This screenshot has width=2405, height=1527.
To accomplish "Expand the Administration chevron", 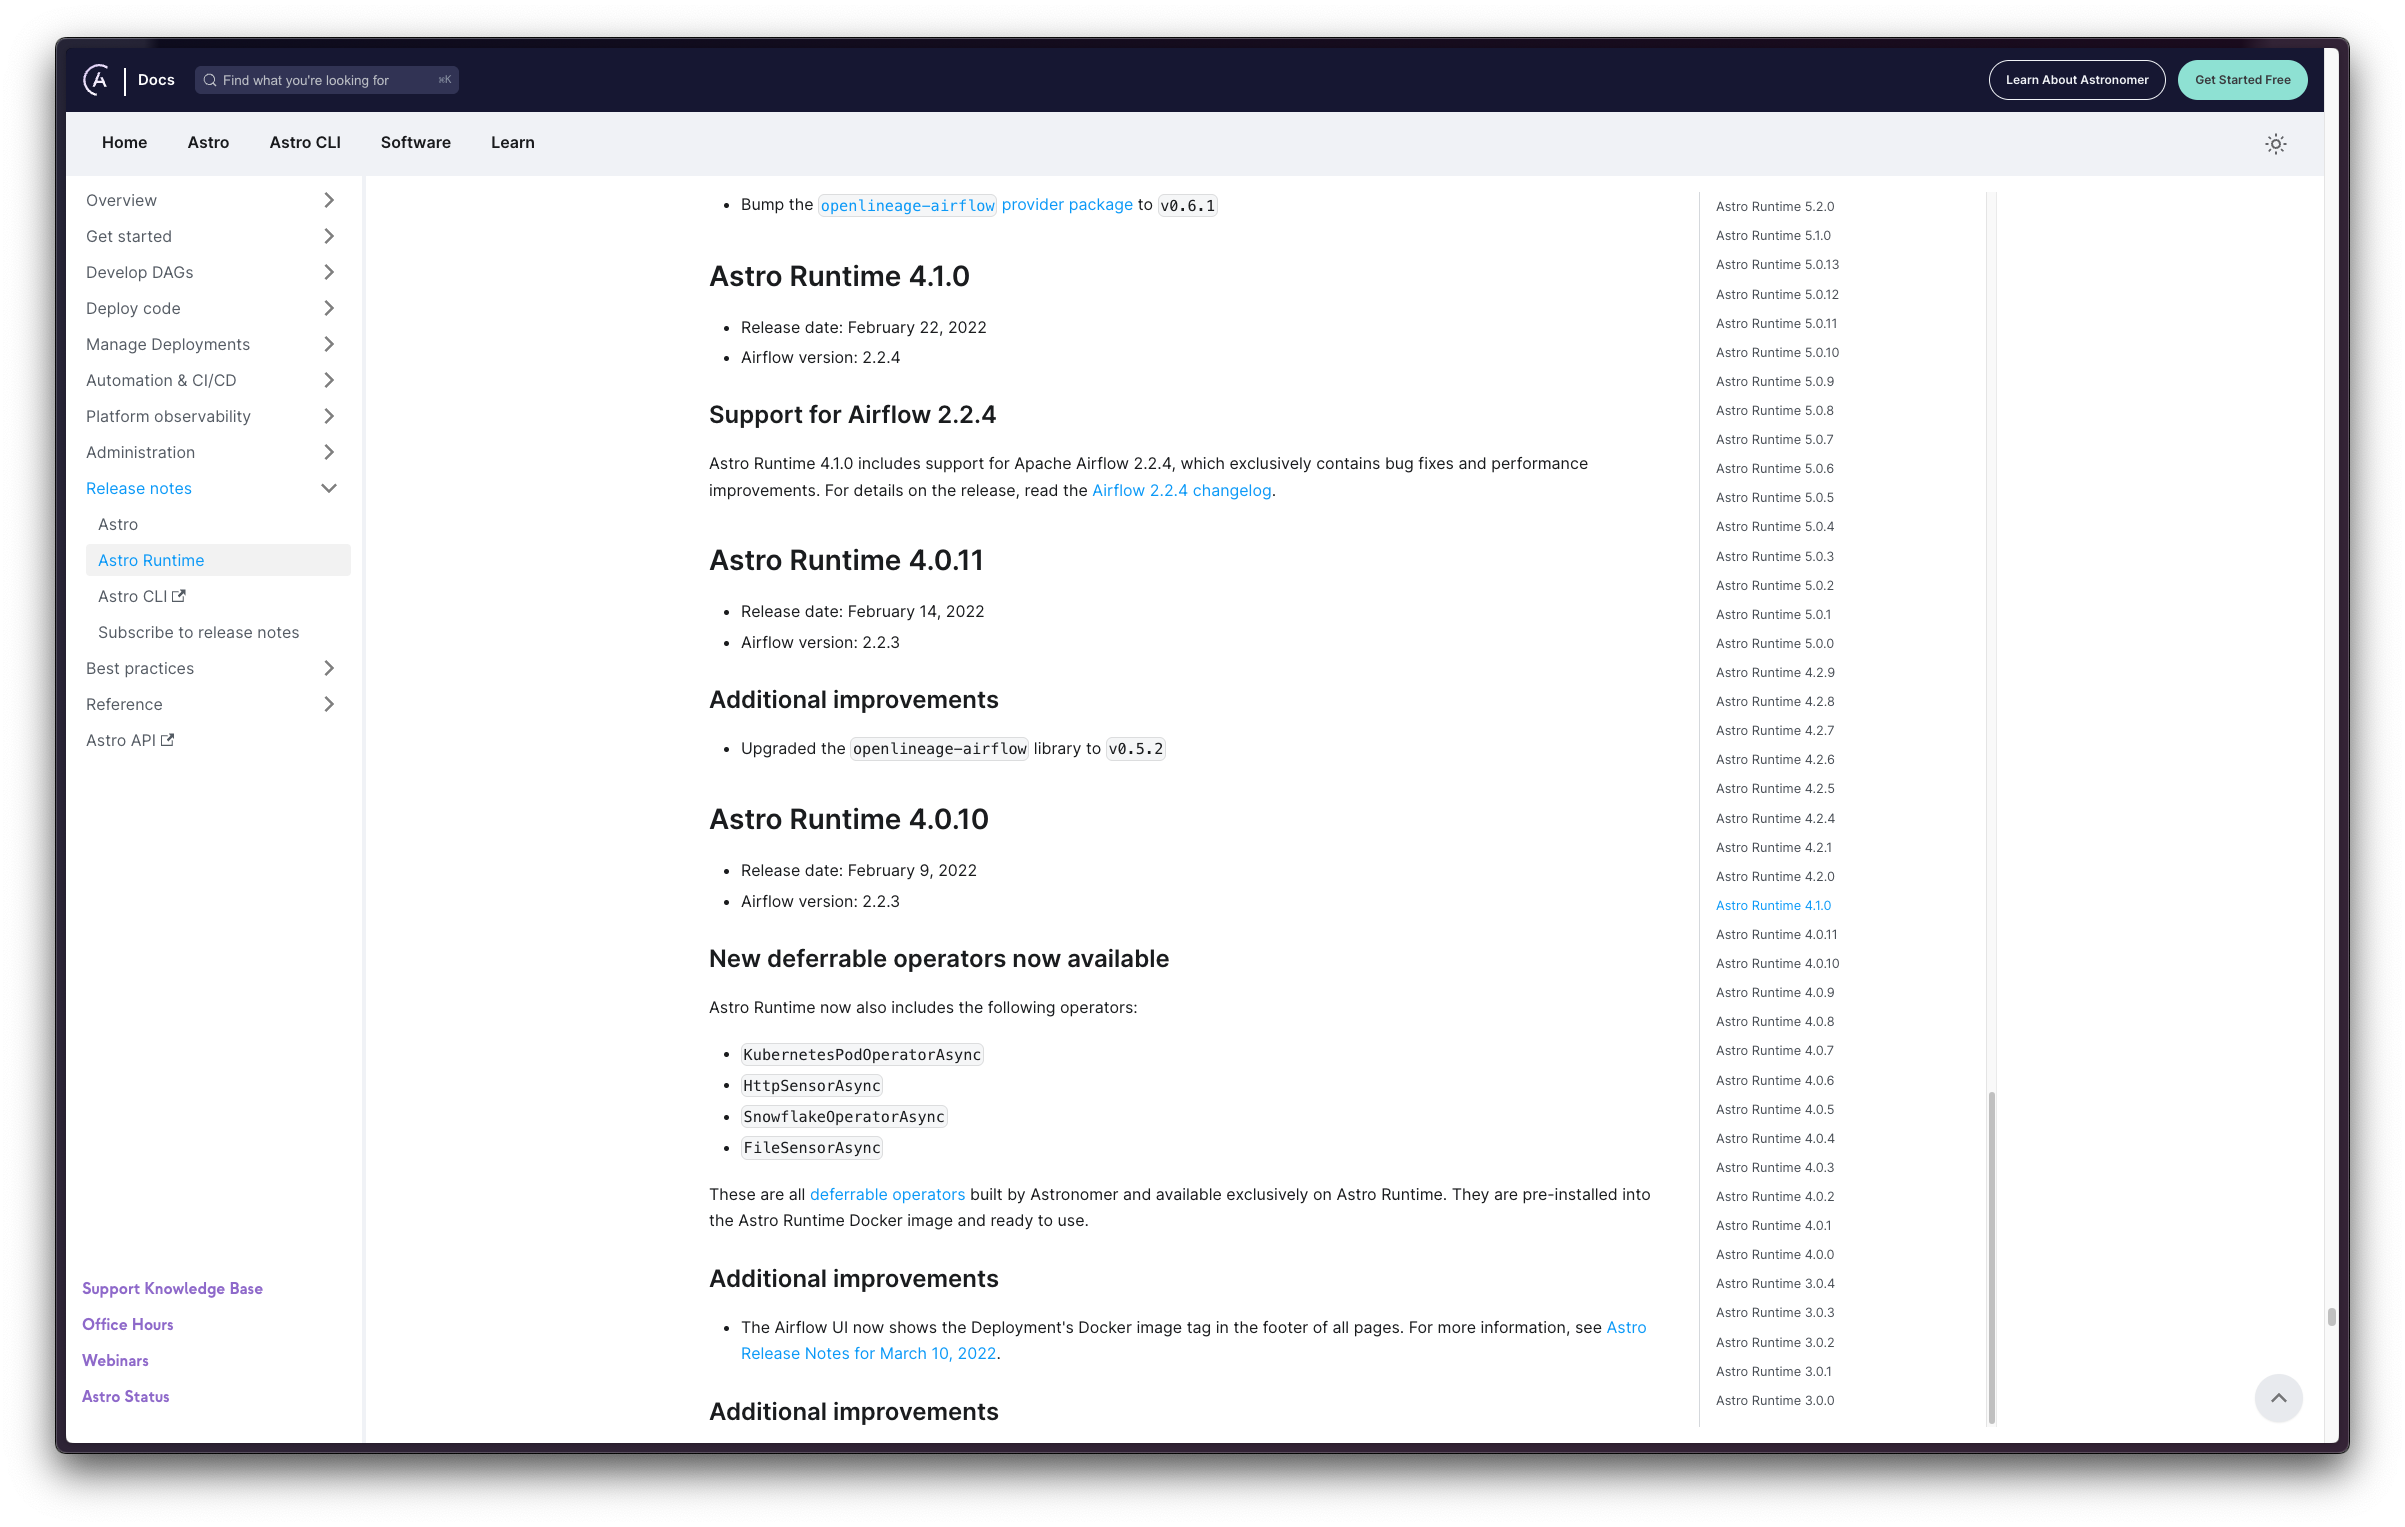I will pyautogui.click(x=329, y=452).
